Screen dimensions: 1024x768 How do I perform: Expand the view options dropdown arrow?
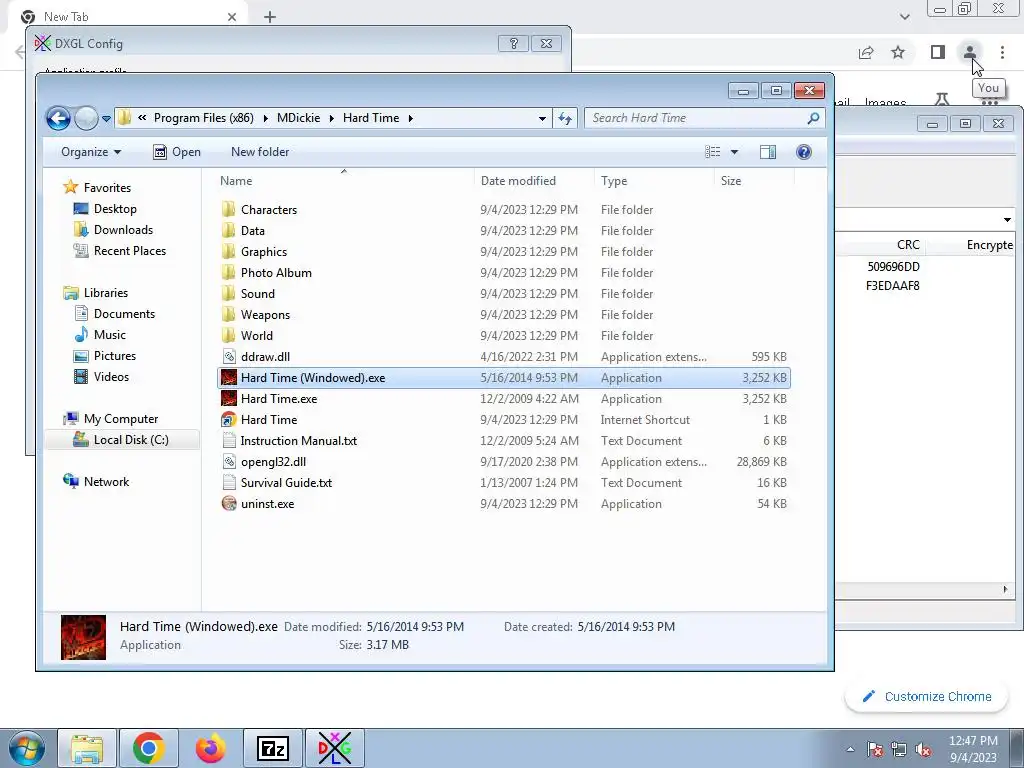coord(734,152)
